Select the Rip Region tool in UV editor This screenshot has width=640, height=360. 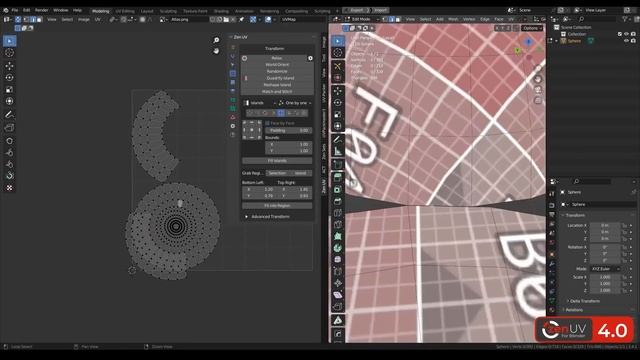pyautogui.click(x=9, y=128)
